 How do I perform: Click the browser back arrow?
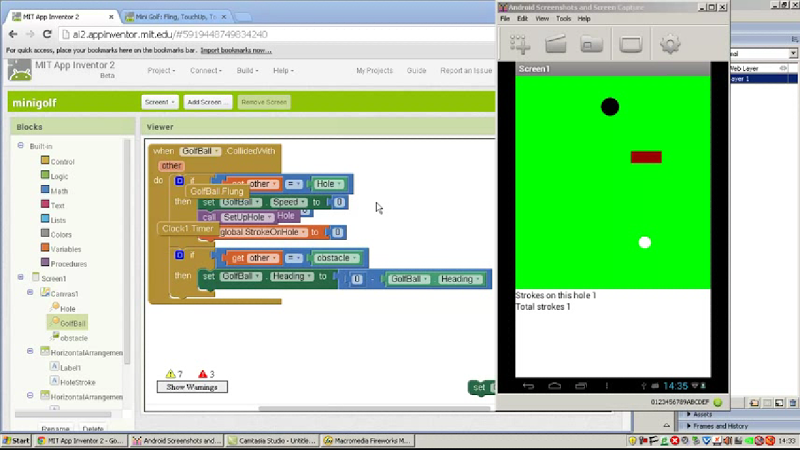13,34
